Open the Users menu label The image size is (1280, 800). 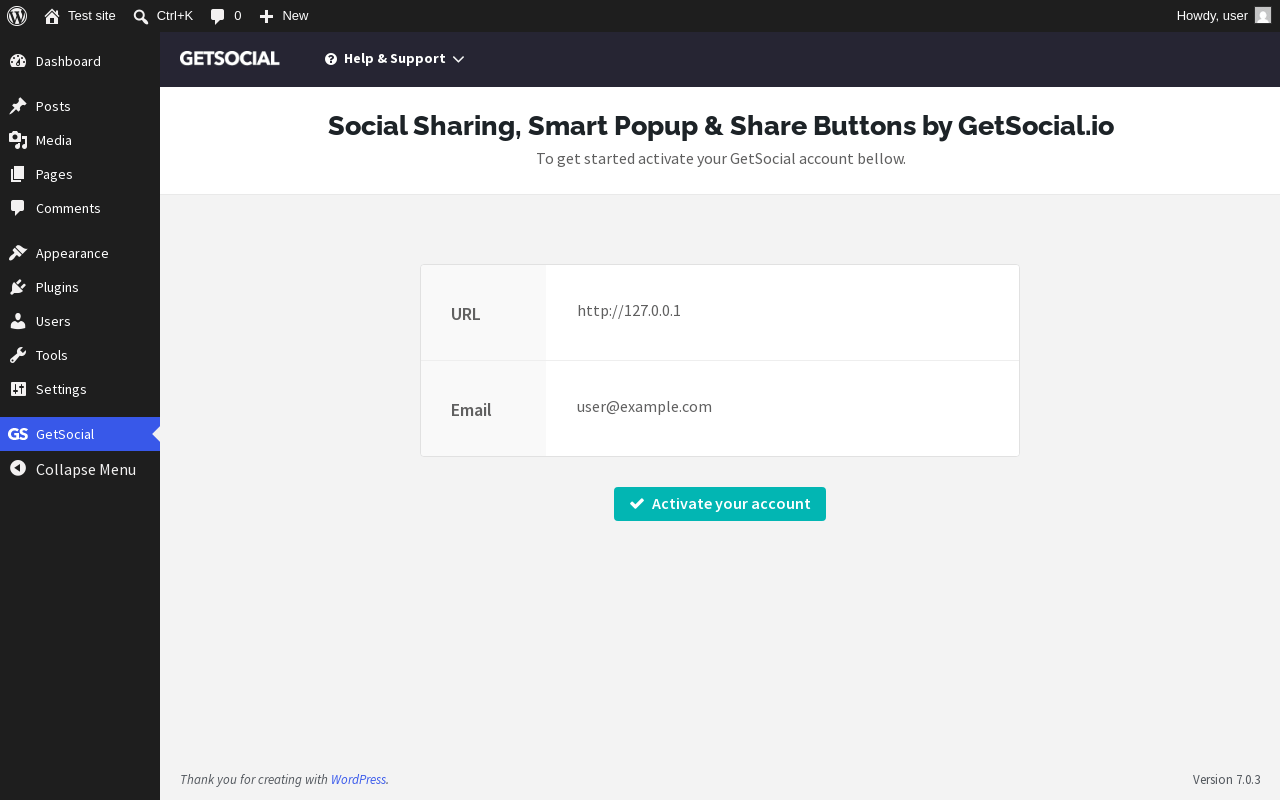point(53,321)
